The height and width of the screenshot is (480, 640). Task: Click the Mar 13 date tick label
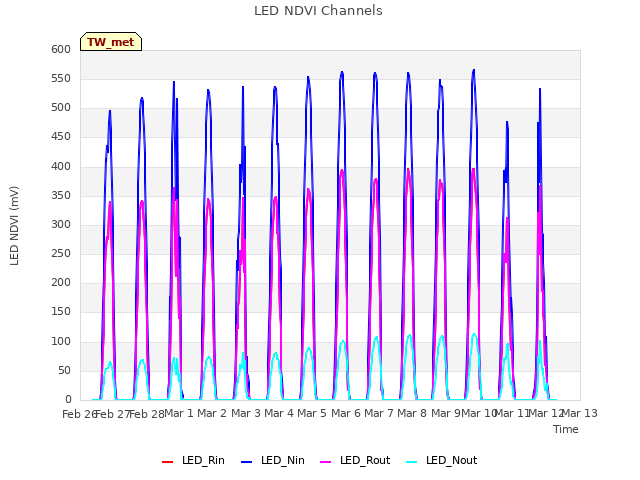(x=580, y=413)
